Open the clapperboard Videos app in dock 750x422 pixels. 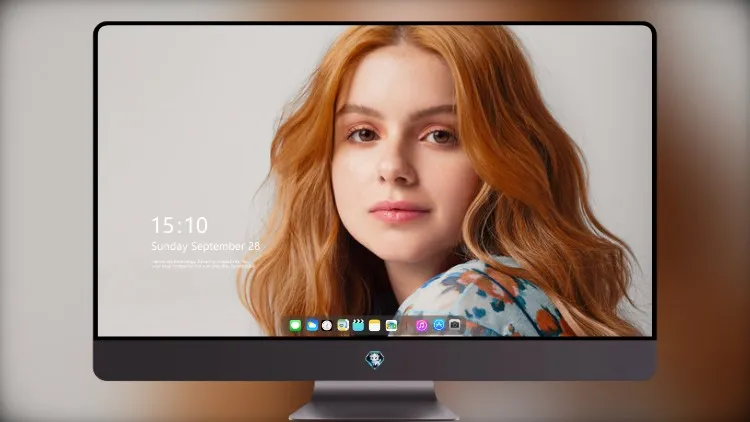point(358,325)
